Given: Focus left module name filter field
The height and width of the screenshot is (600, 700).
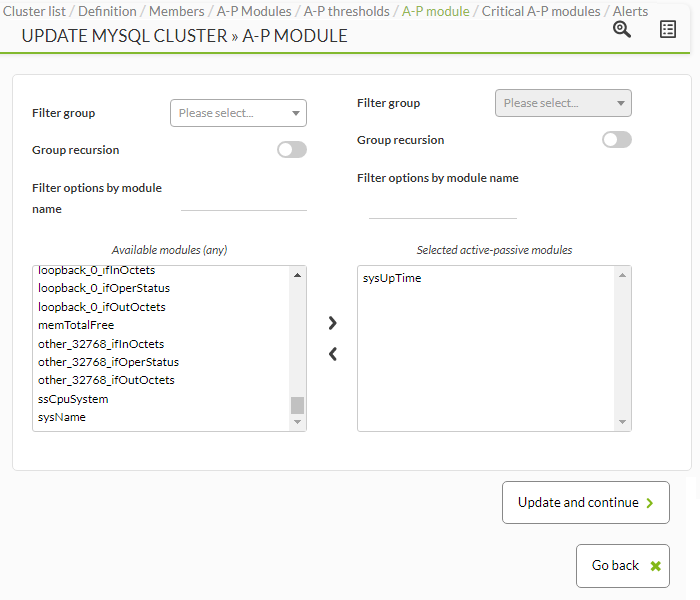Looking at the screenshot, I should click(244, 204).
